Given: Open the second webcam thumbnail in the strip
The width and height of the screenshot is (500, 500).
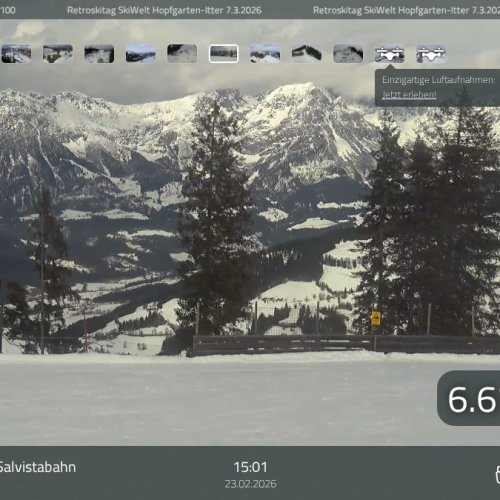Looking at the screenshot, I should pyautogui.click(x=58, y=54).
